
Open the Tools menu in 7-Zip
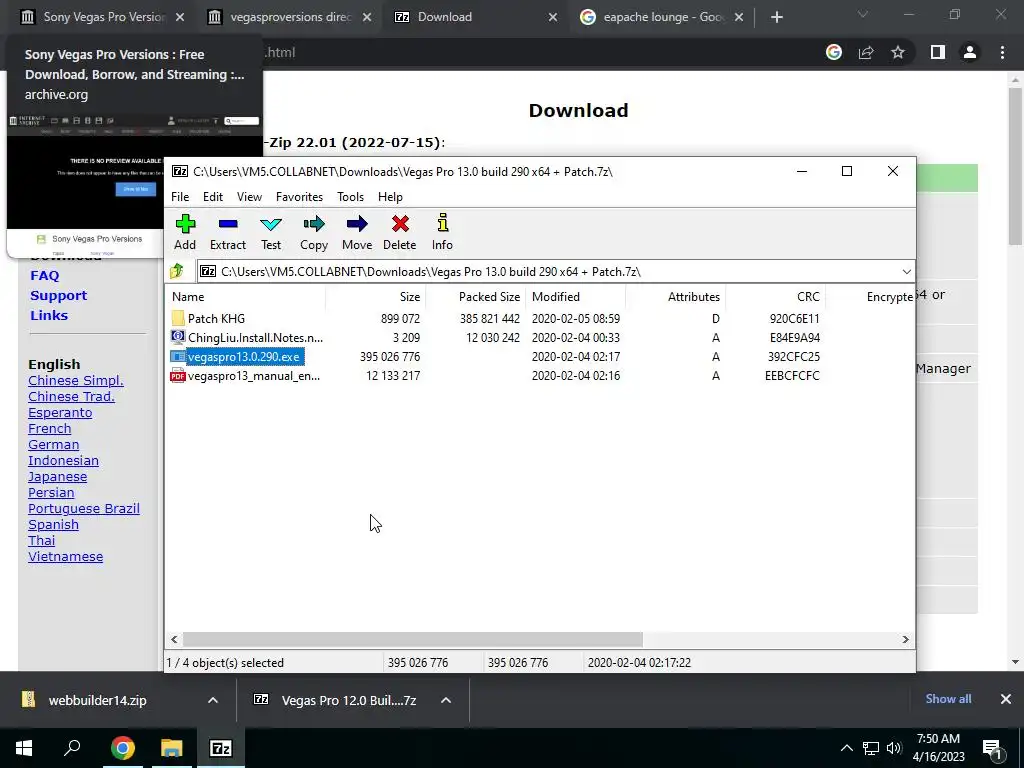click(351, 197)
